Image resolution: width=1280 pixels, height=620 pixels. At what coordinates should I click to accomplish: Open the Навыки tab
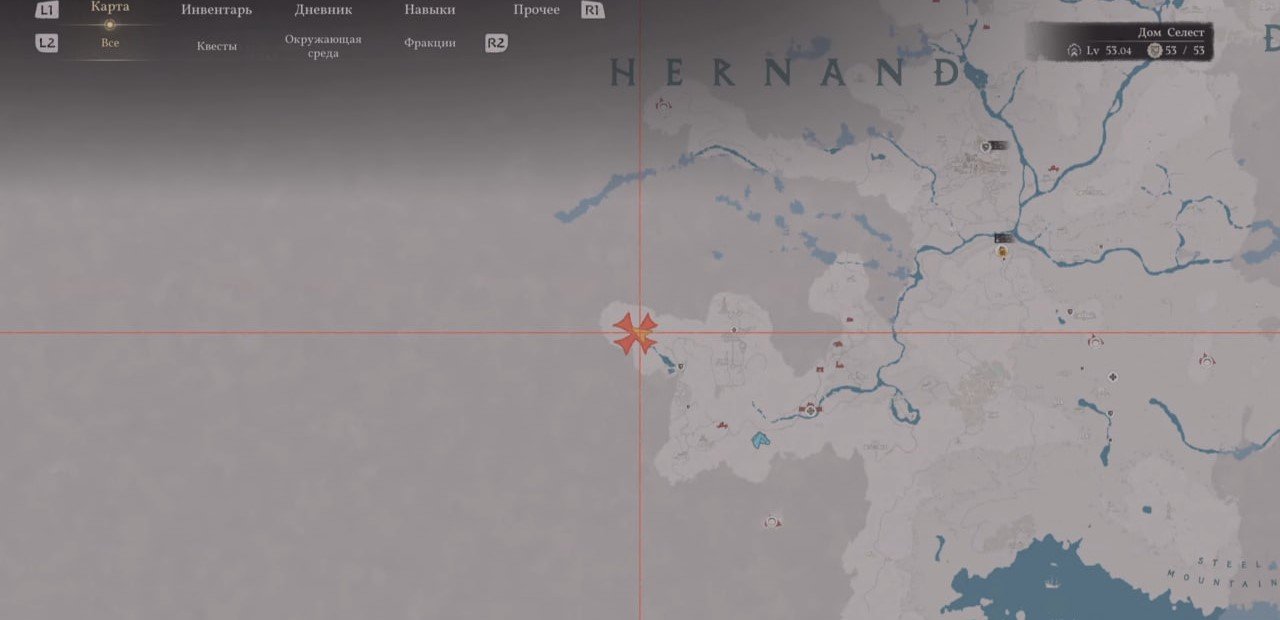430,10
